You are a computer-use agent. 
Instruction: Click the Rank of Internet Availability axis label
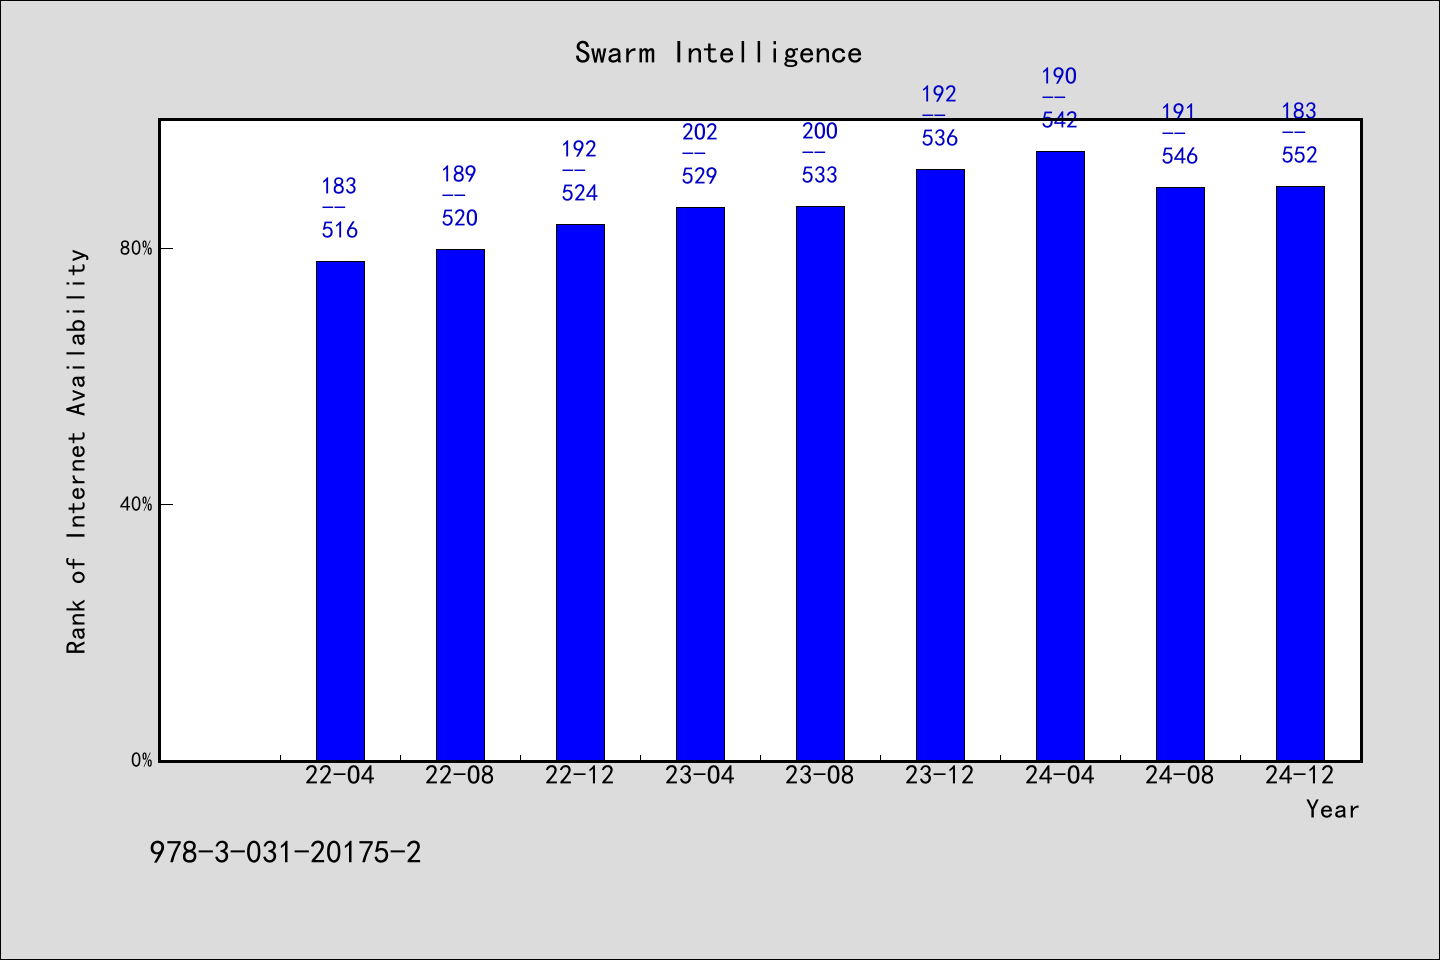77,451
